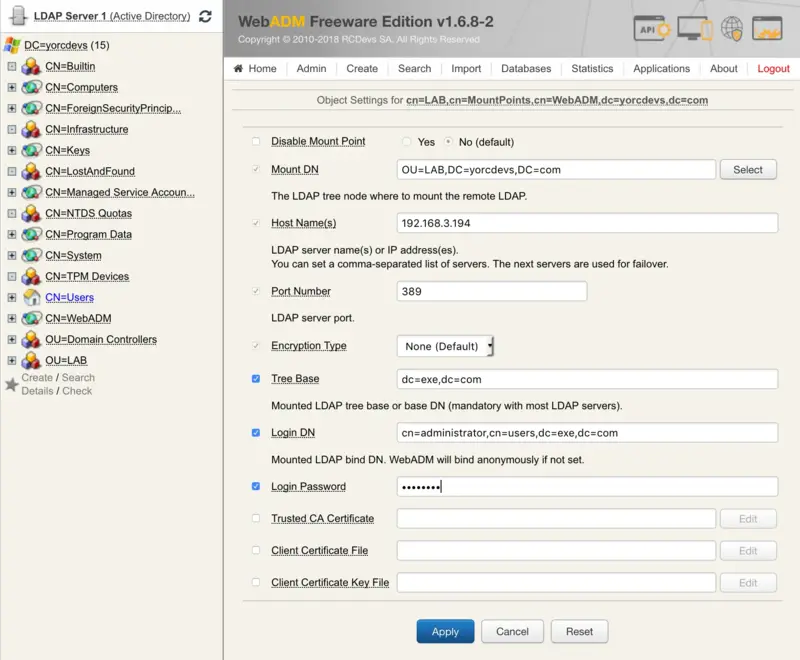Select Yes for Disable Mount Point
The width and height of the screenshot is (800, 660).
pos(407,142)
